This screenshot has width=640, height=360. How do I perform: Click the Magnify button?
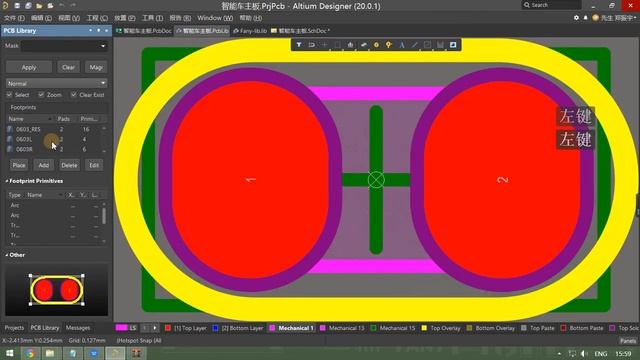tap(96, 67)
